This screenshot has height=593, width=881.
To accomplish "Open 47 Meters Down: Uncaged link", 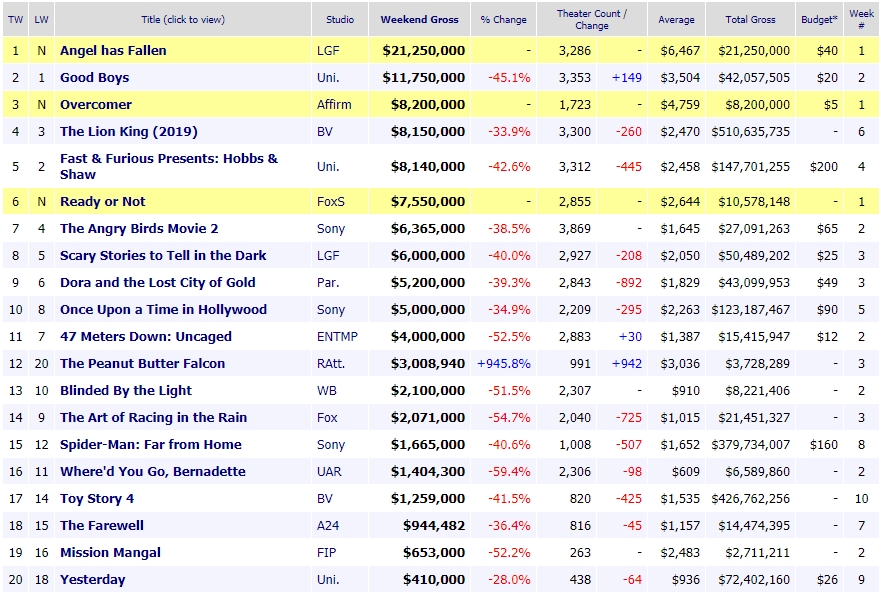I will point(146,336).
